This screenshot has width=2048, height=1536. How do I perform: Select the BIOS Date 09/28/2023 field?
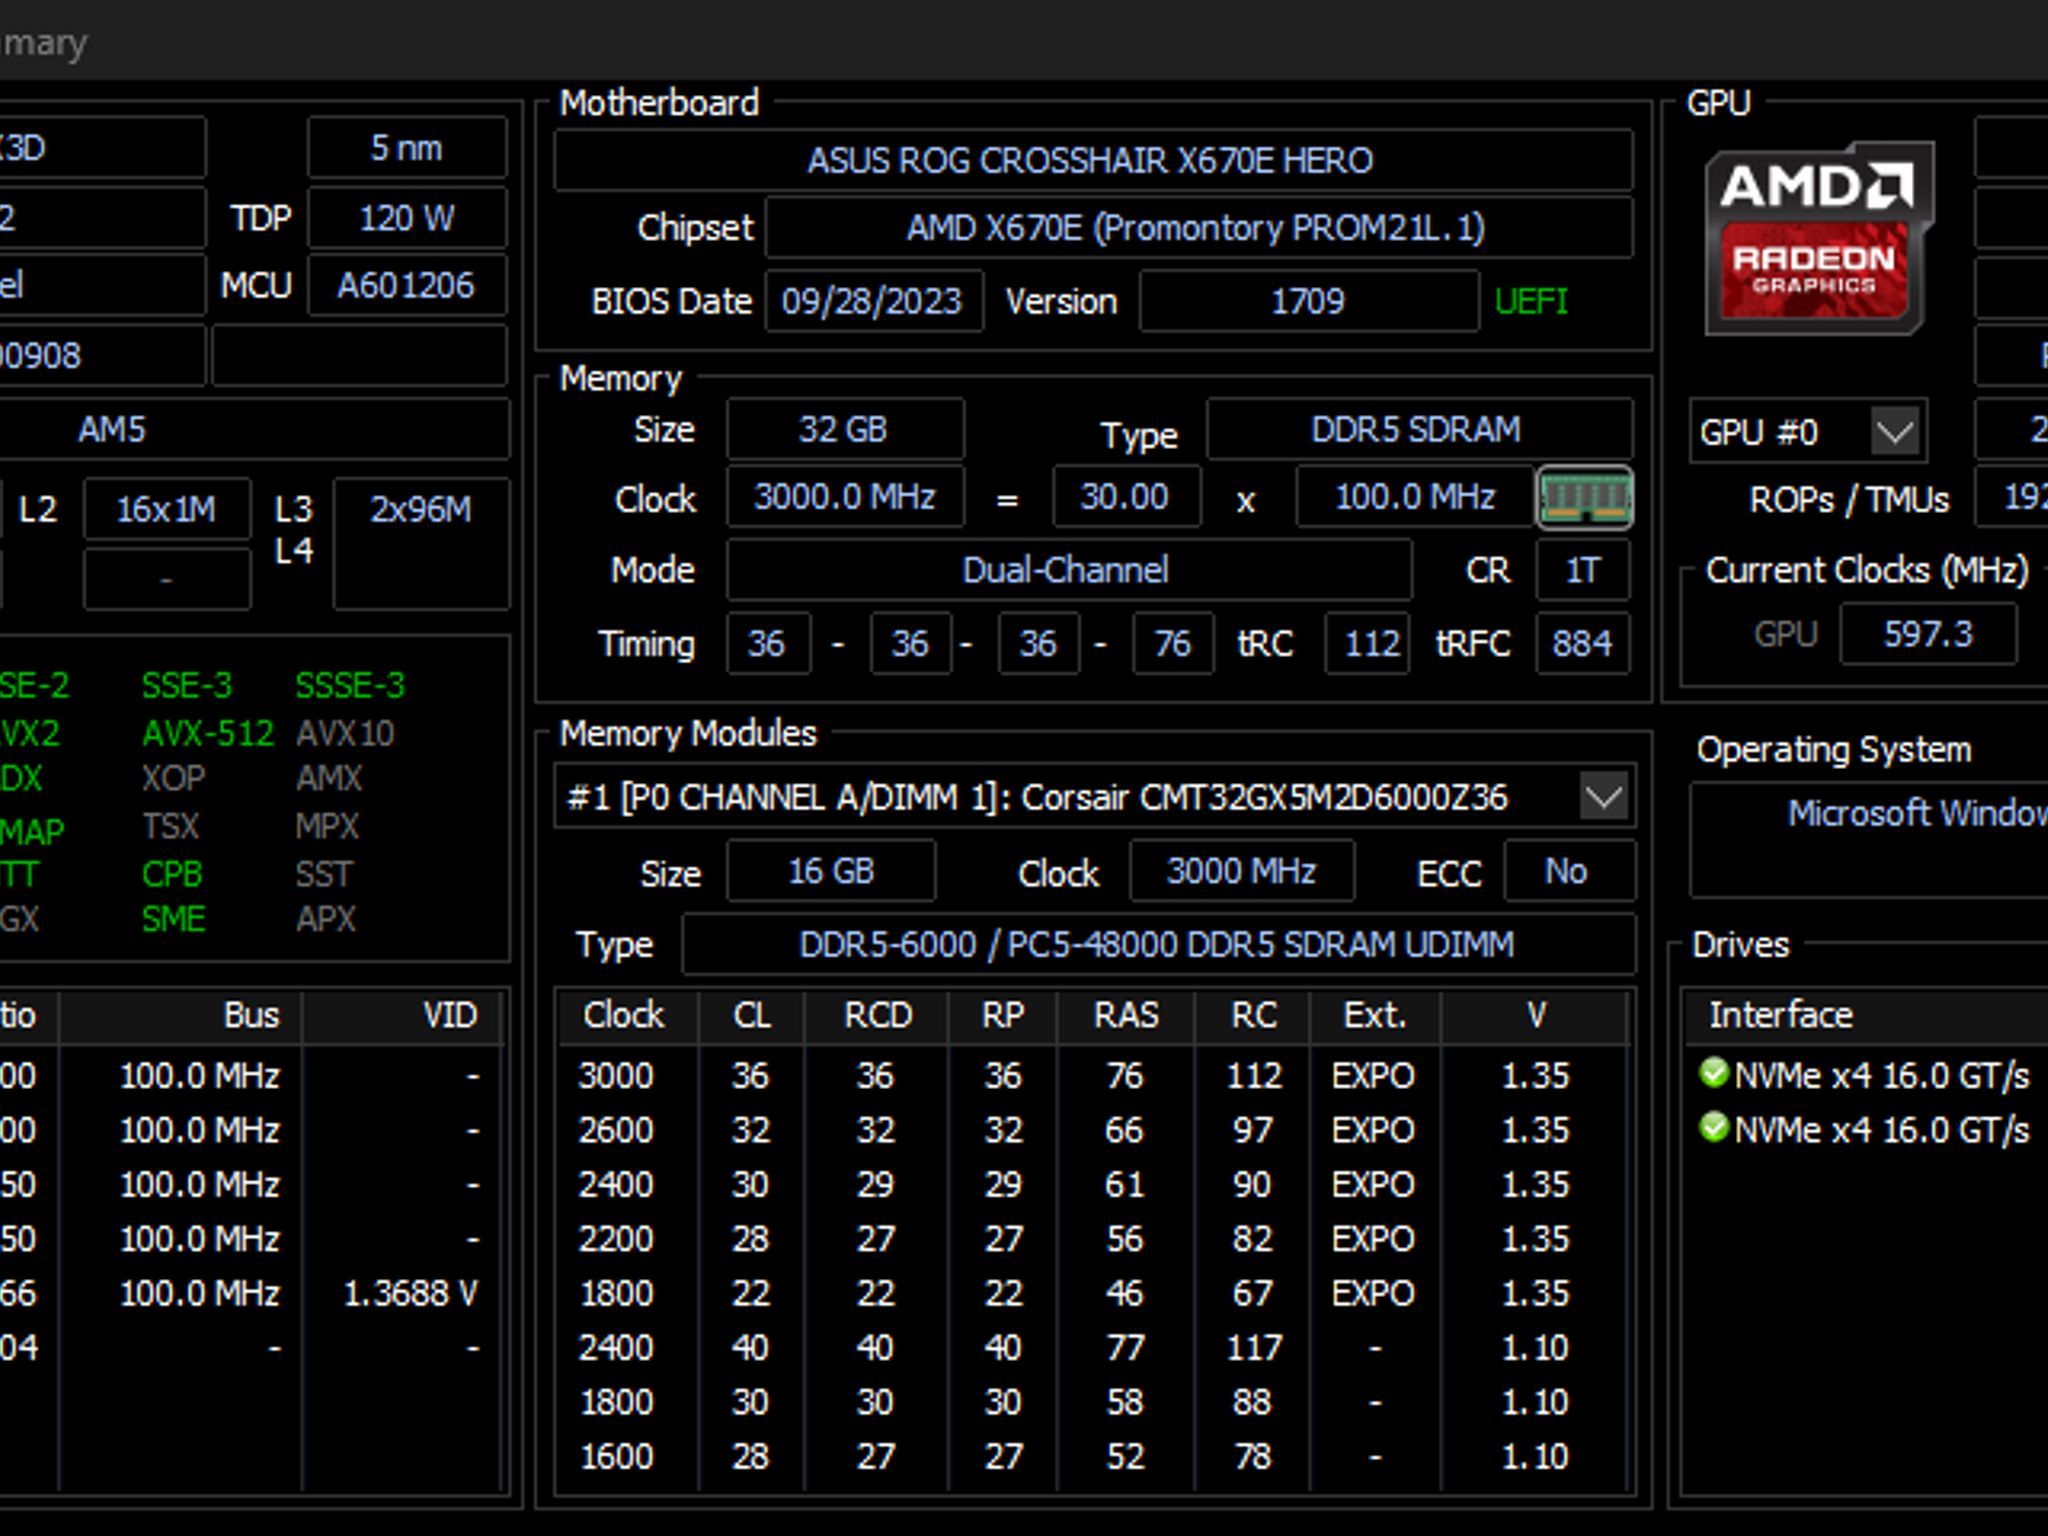coord(873,301)
